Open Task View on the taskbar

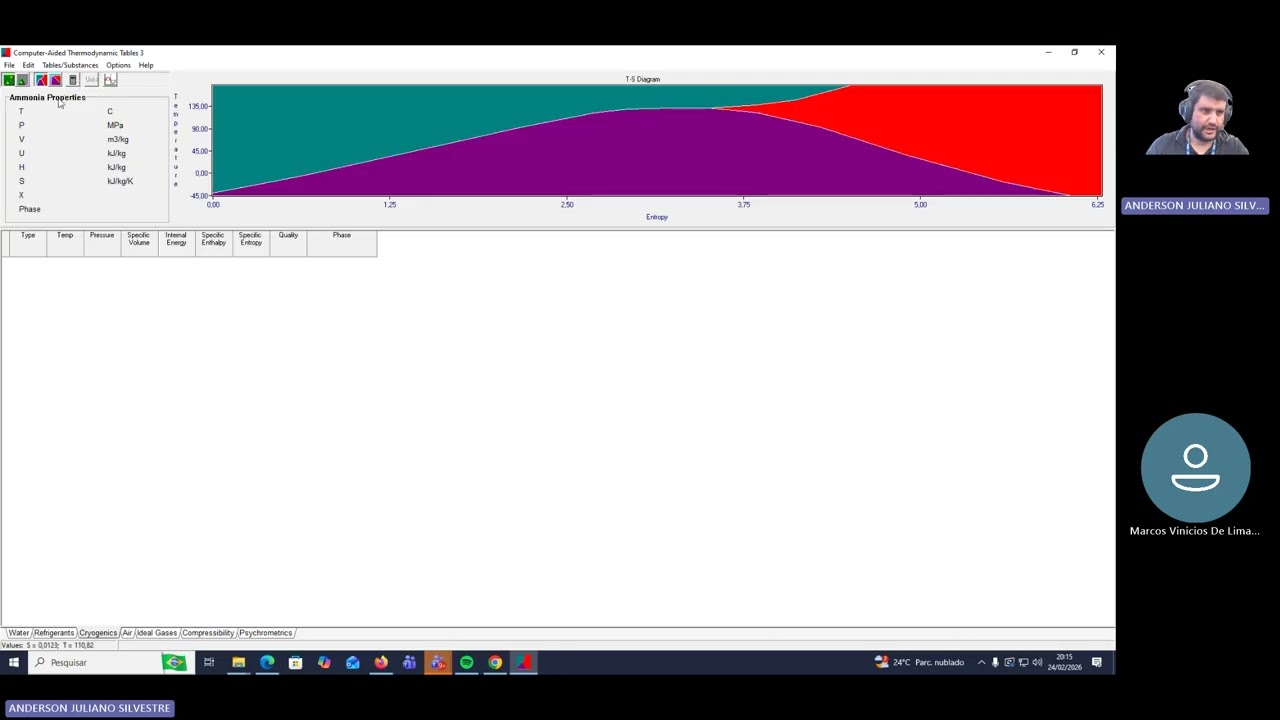tap(209, 662)
